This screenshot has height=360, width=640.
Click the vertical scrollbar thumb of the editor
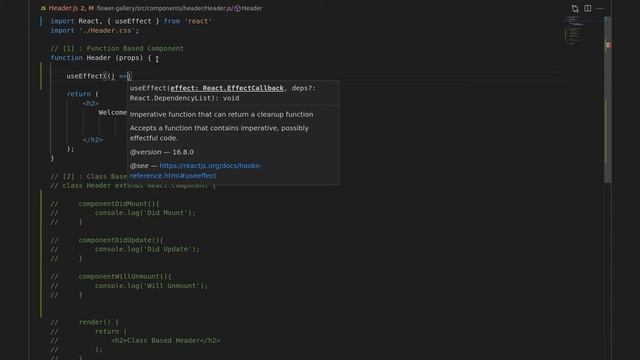tap(608, 100)
